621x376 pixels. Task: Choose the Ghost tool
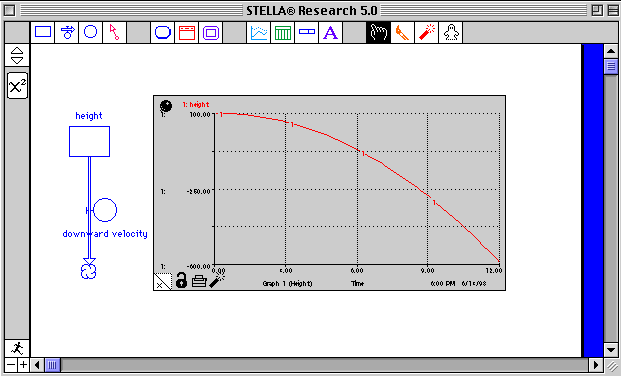click(x=451, y=32)
